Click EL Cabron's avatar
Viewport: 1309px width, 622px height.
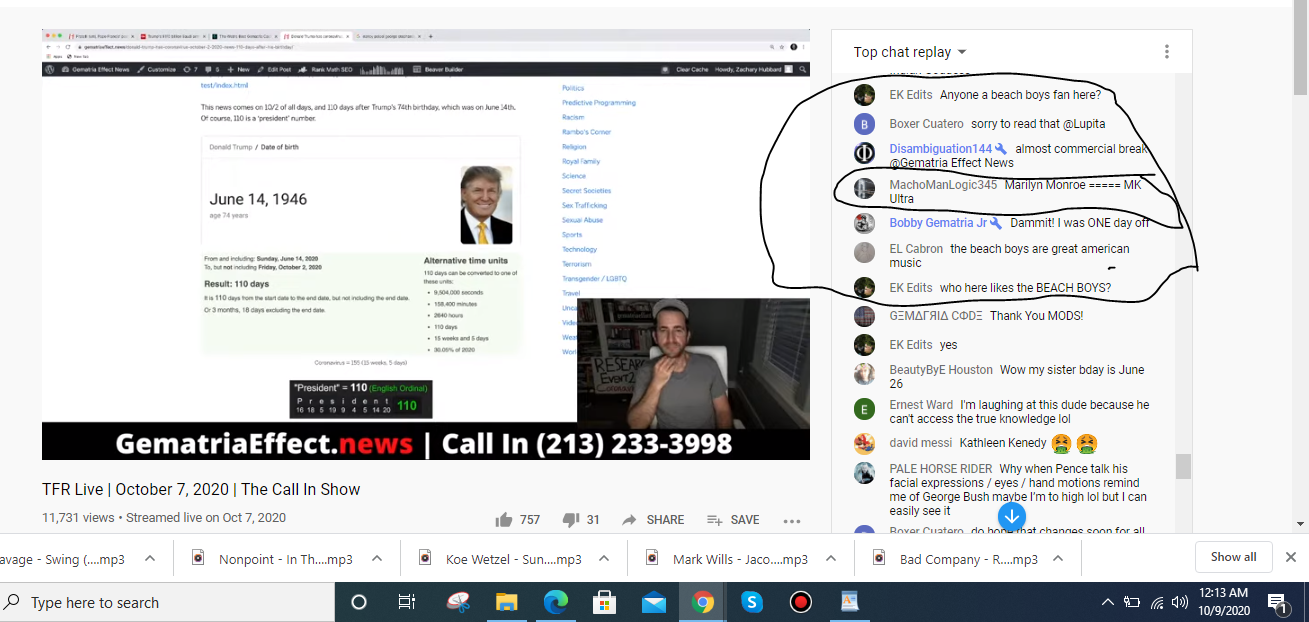pyautogui.click(x=865, y=252)
